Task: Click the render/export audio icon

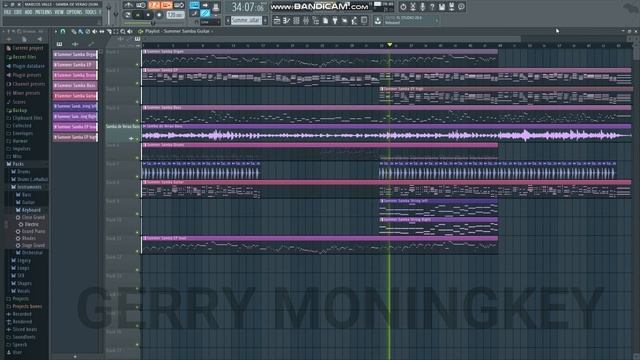Action: click(x=451, y=7)
